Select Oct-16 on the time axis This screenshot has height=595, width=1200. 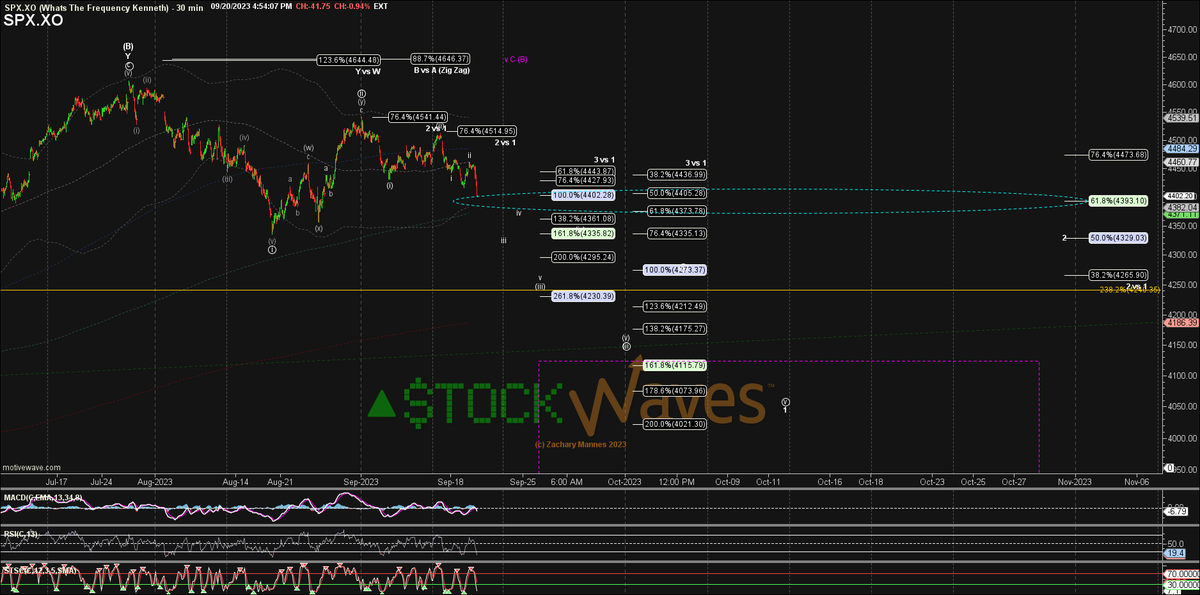tap(830, 481)
